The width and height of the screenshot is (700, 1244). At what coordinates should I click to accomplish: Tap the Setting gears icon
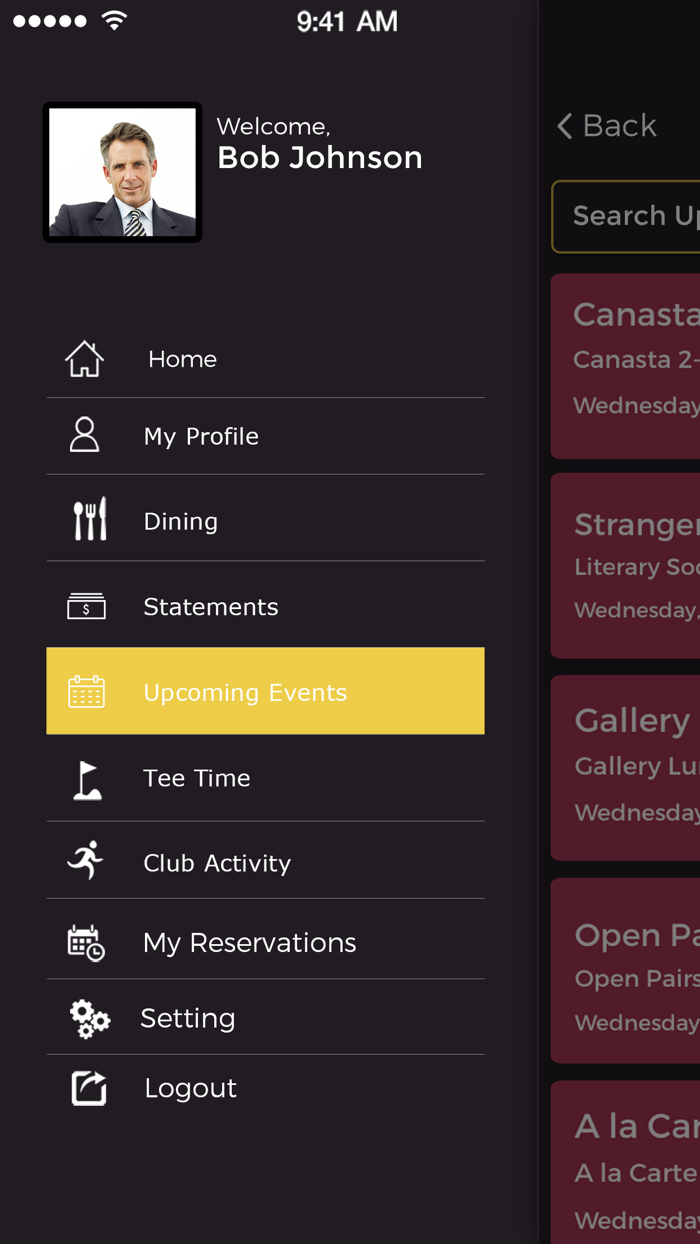tap(89, 1018)
